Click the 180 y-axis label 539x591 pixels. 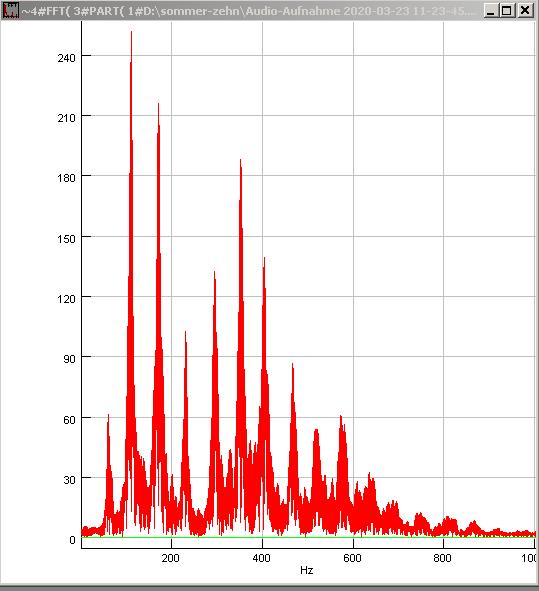[x=67, y=178]
